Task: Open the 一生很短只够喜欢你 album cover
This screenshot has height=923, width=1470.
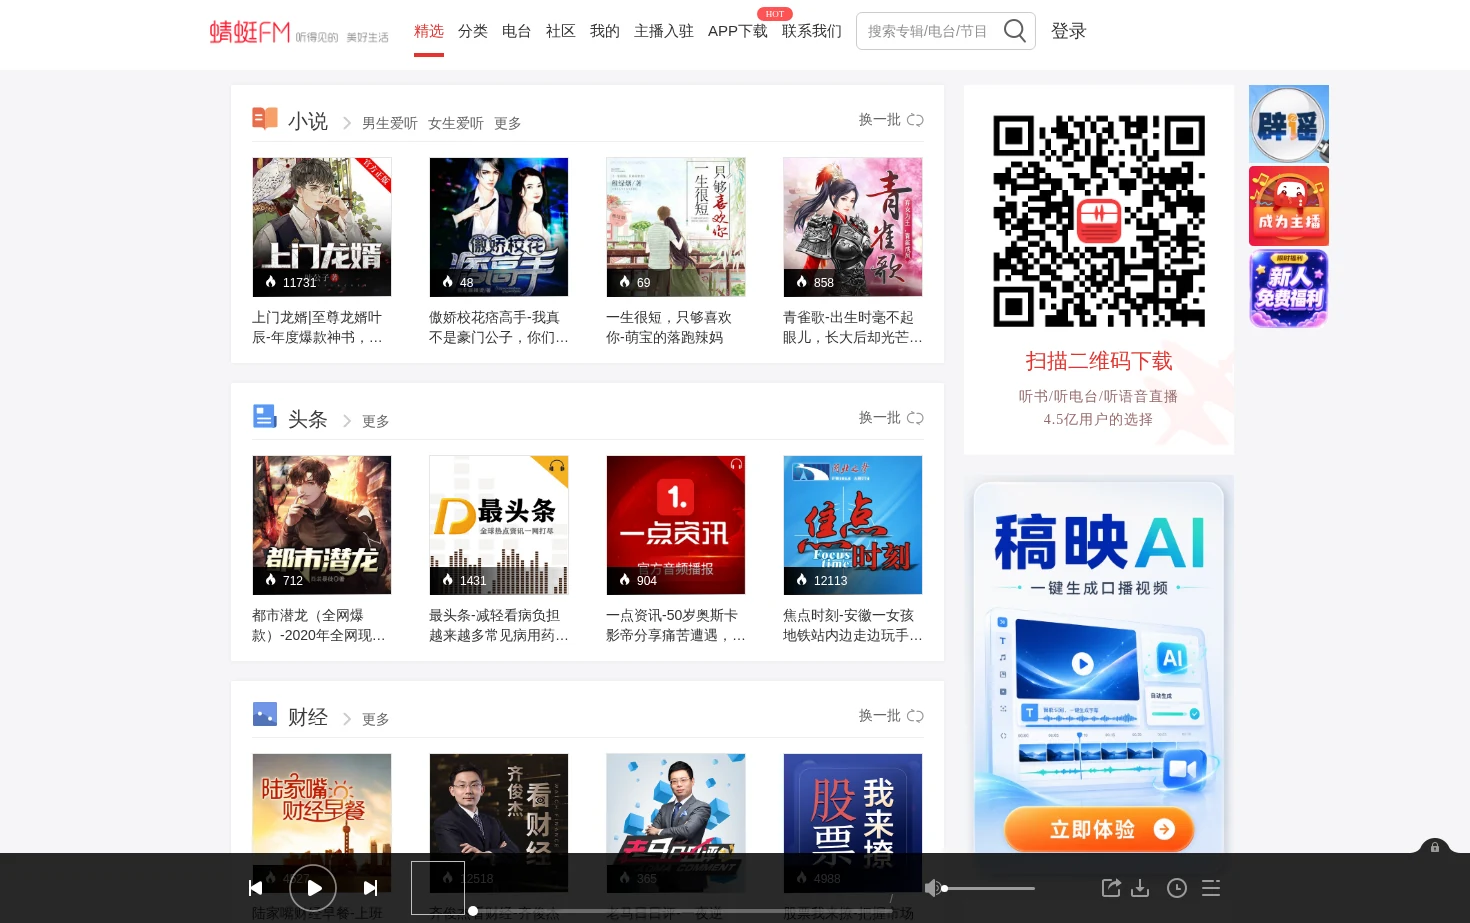Action: (x=676, y=227)
